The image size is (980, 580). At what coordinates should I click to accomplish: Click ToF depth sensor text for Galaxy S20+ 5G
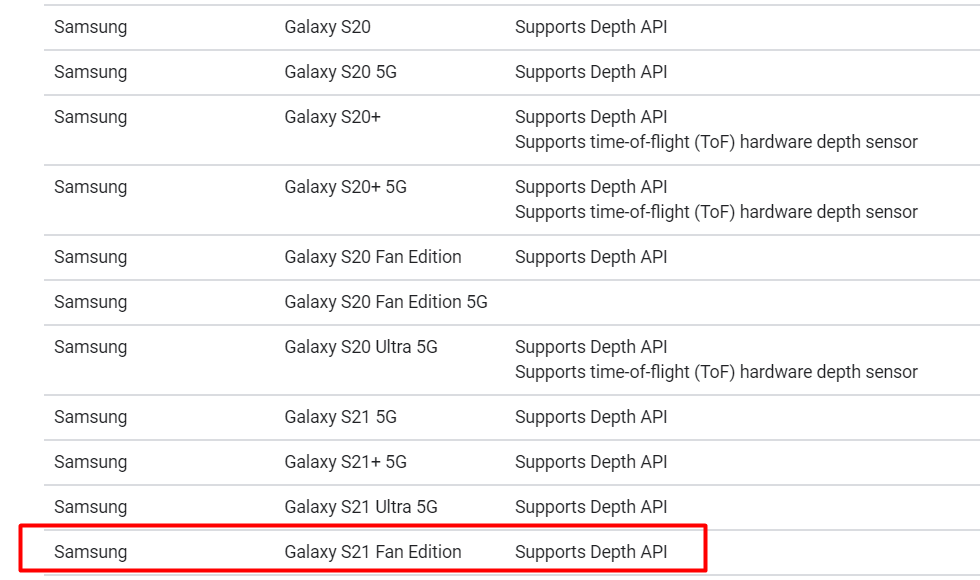click(x=715, y=212)
